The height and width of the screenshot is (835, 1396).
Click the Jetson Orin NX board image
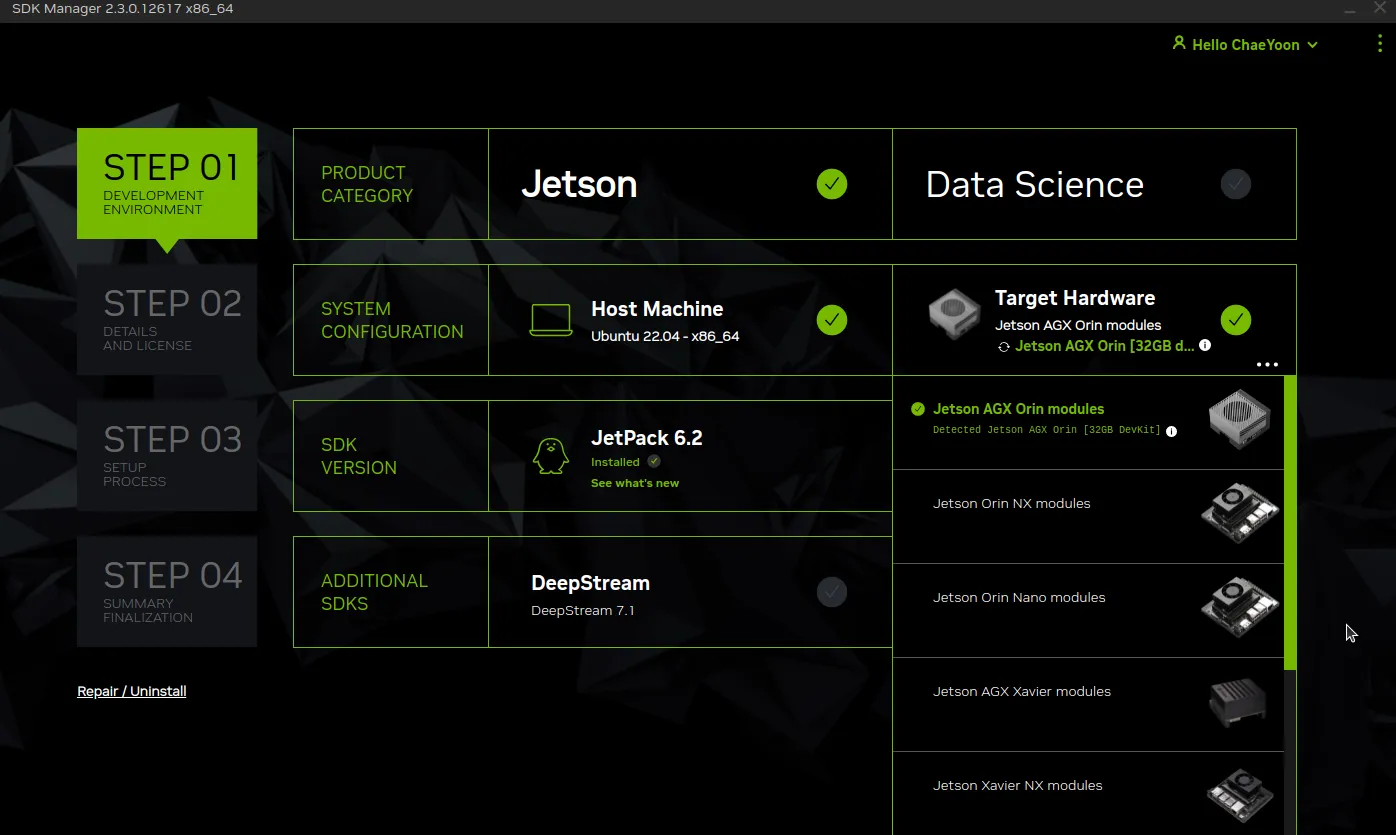tap(1240, 514)
